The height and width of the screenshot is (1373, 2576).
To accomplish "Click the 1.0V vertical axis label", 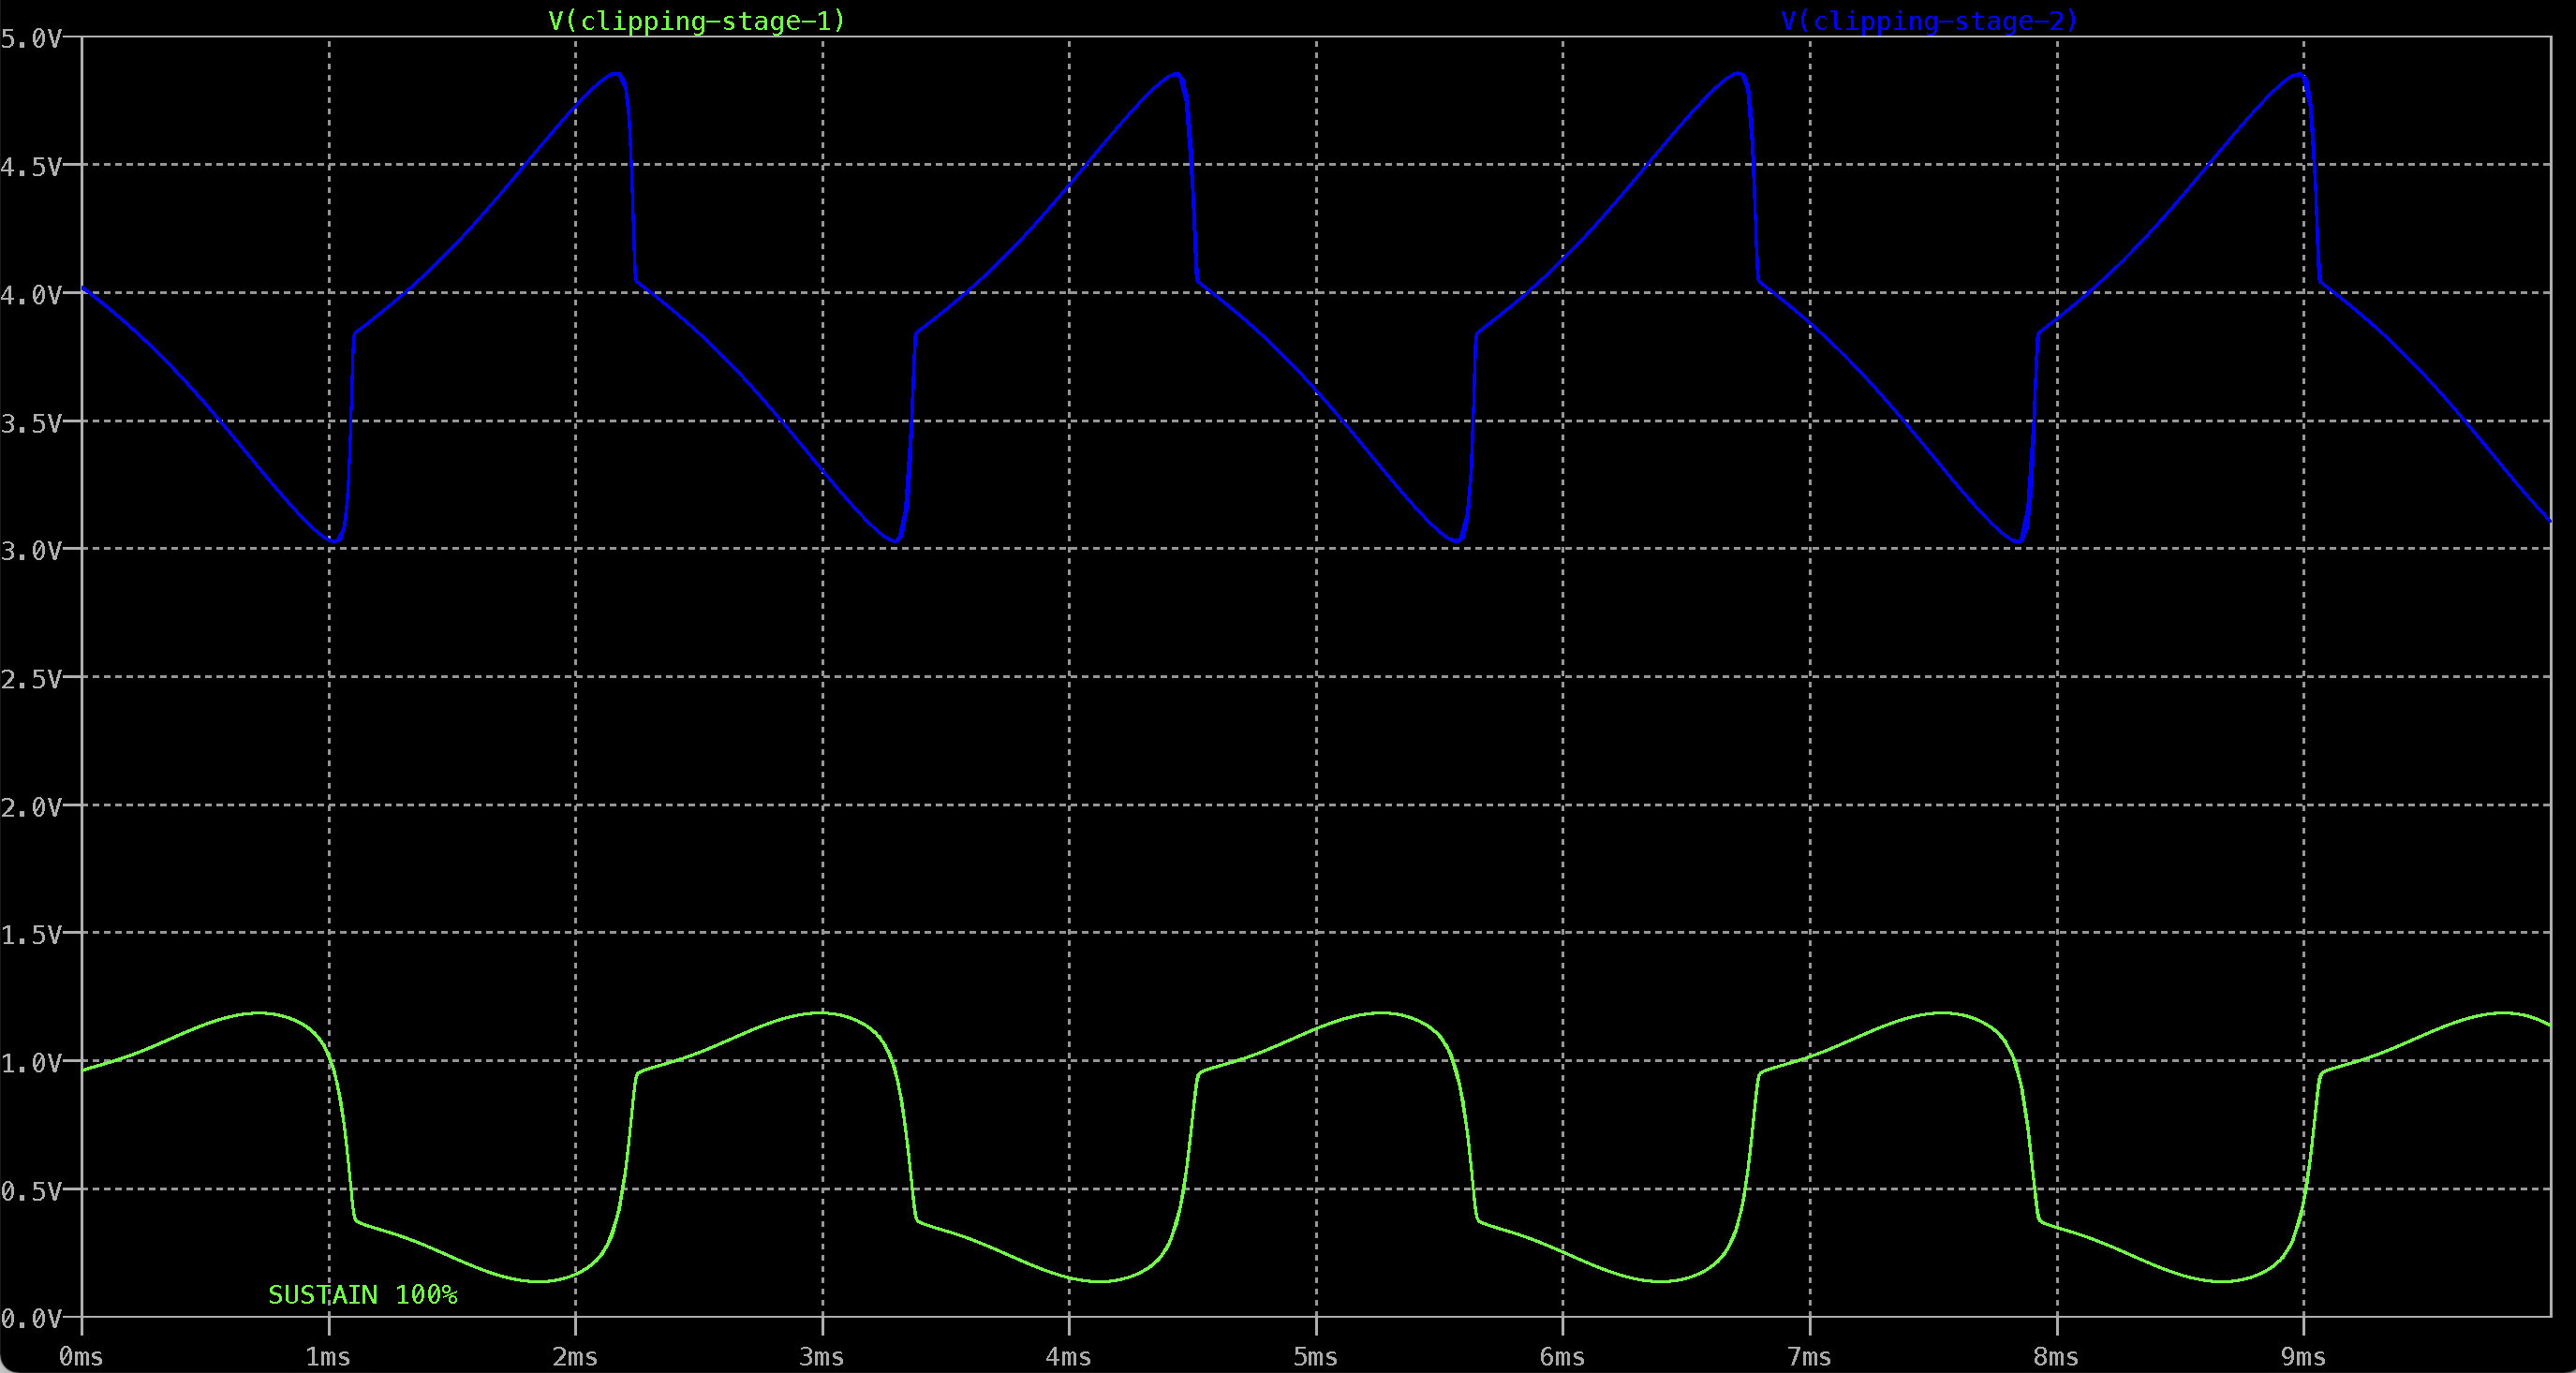I will tap(31, 1063).
